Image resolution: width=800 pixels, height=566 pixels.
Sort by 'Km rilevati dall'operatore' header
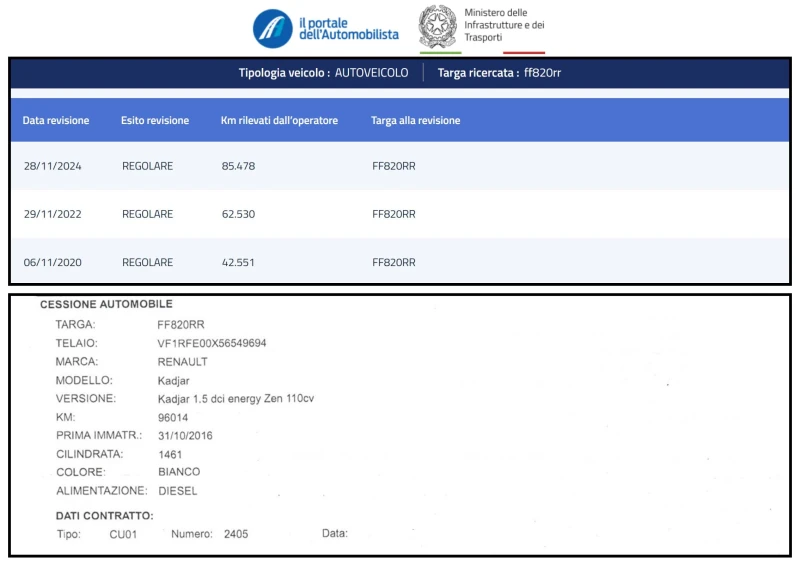pyautogui.click(x=279, y=120)
